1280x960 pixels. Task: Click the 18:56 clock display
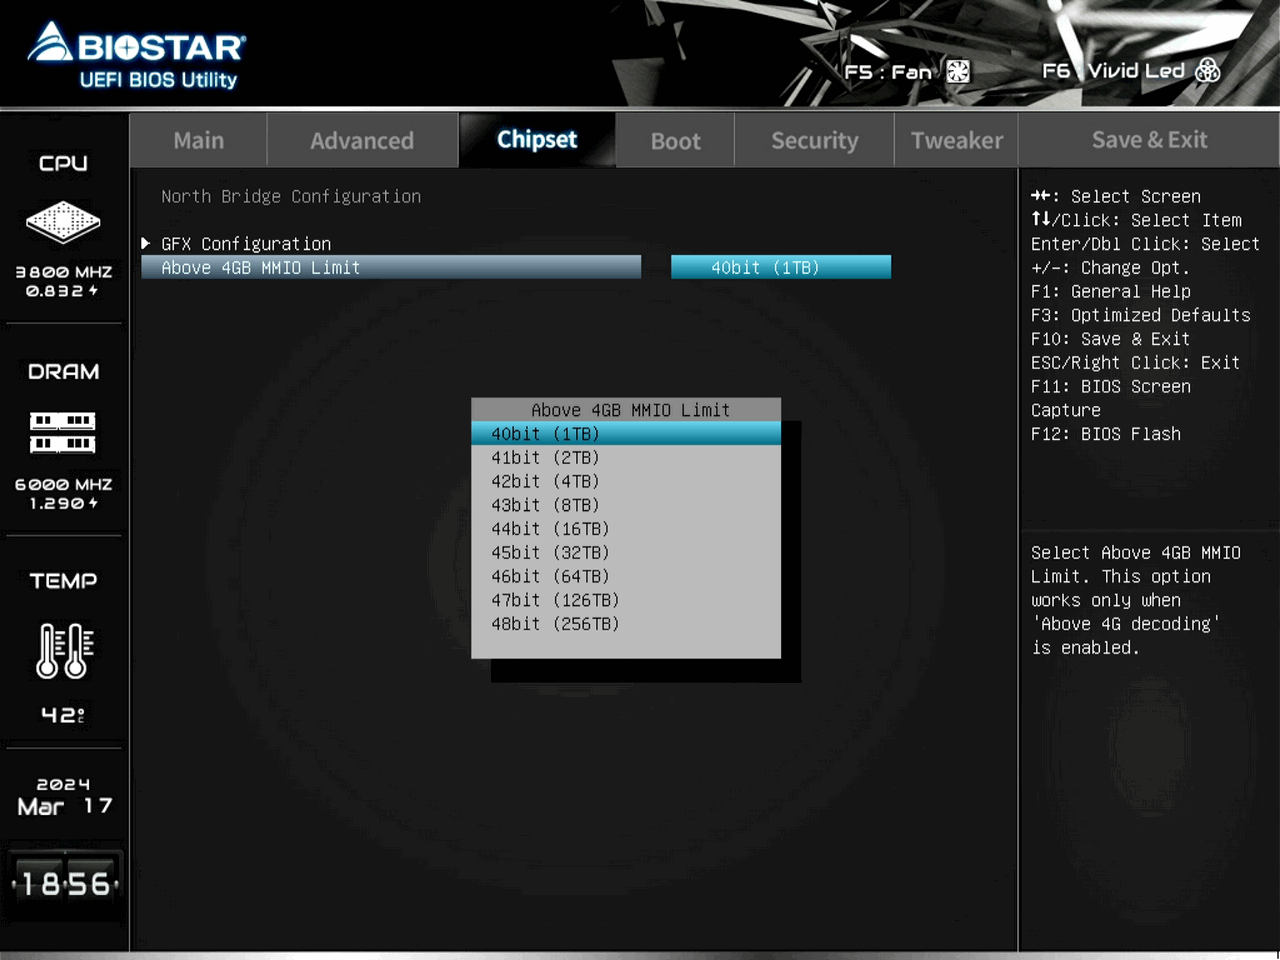click(x=65, y=884)
